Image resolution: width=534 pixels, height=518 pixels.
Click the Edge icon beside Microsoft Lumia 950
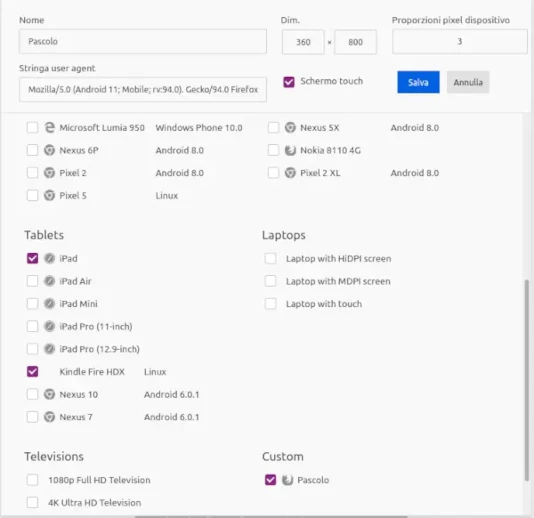49,128
